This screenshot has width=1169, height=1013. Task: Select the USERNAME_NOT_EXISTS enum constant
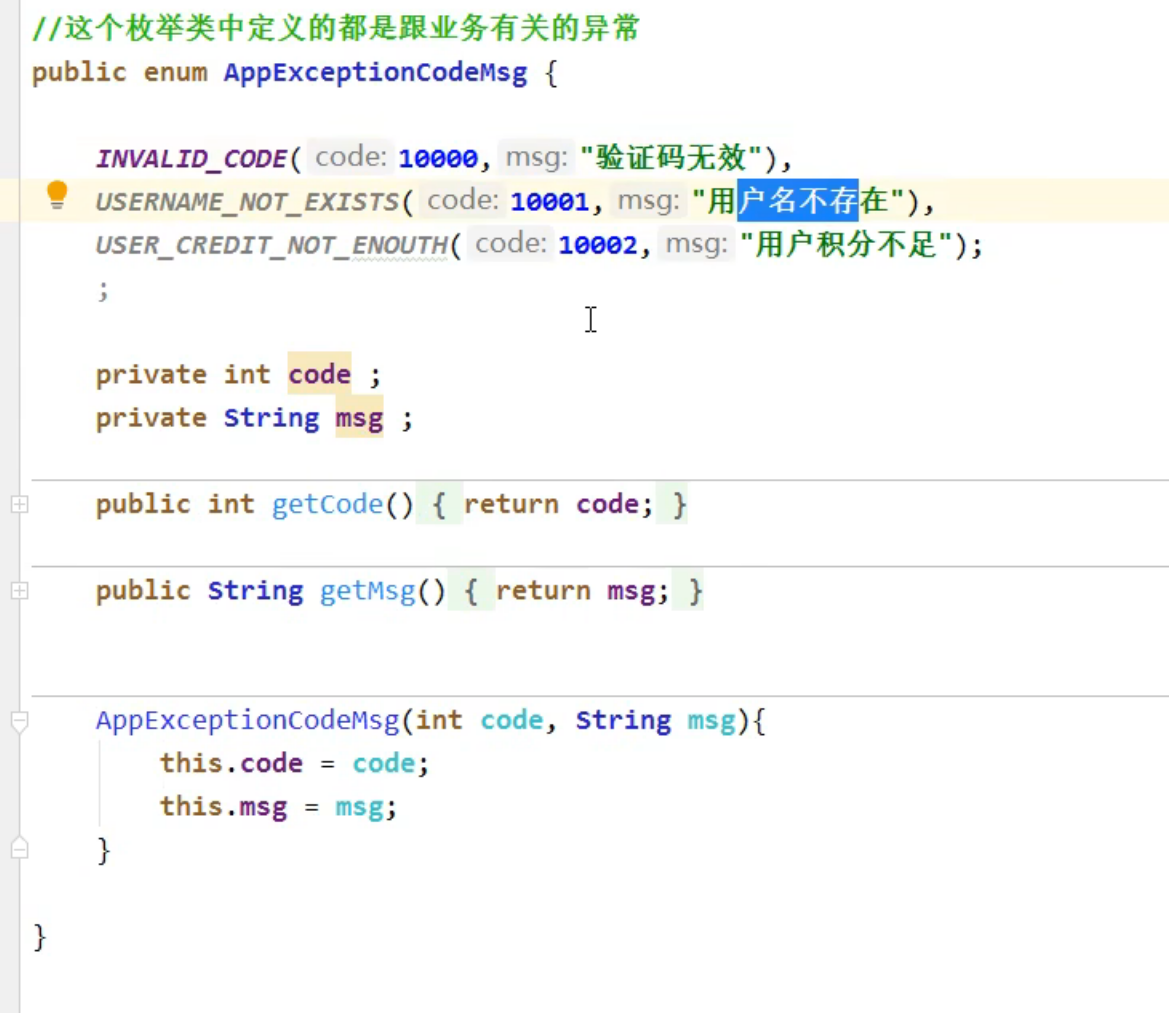tap(246, 202)
